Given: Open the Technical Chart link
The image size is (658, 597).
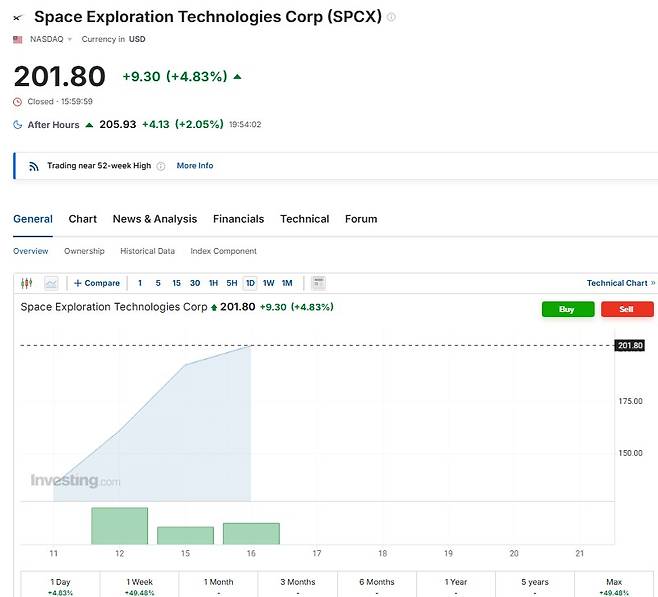Looking at the screenshot, I should [621, 283].
